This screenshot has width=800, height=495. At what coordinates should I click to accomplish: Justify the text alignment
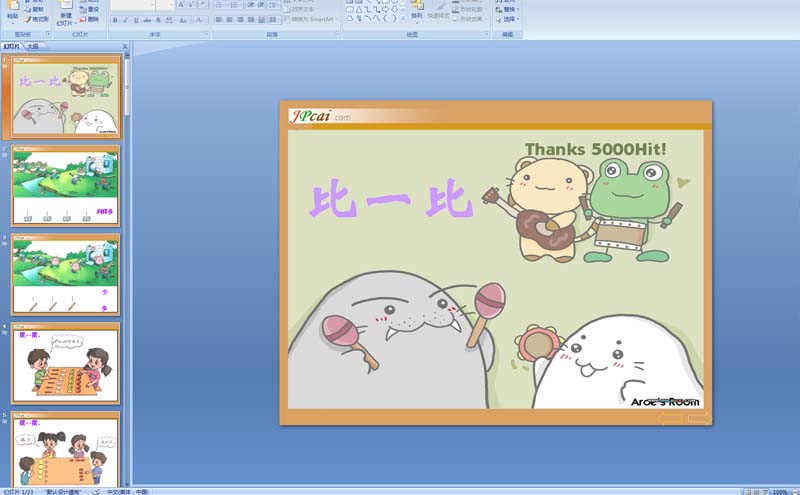pyautogui.click(x=251, y=20)
